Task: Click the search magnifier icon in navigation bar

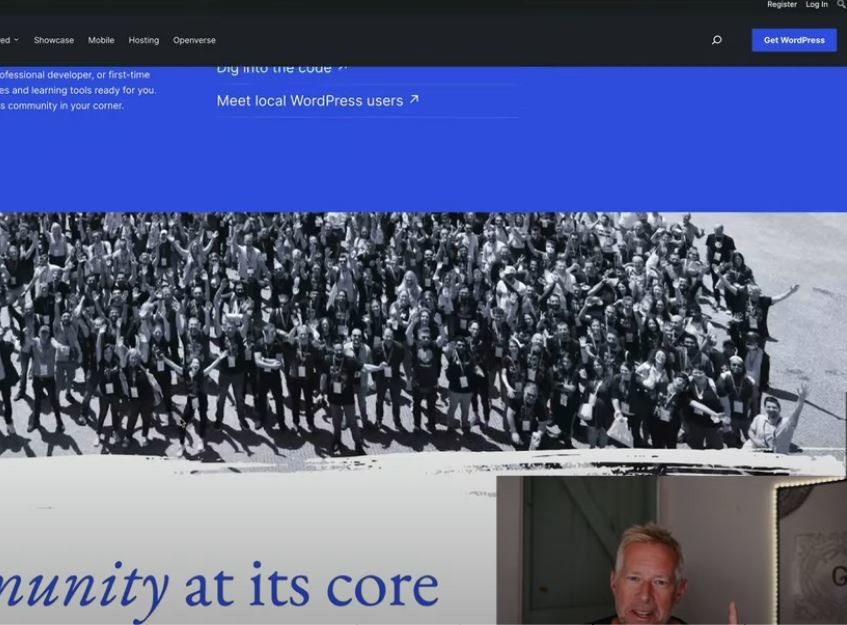Action: click(716, 40)
